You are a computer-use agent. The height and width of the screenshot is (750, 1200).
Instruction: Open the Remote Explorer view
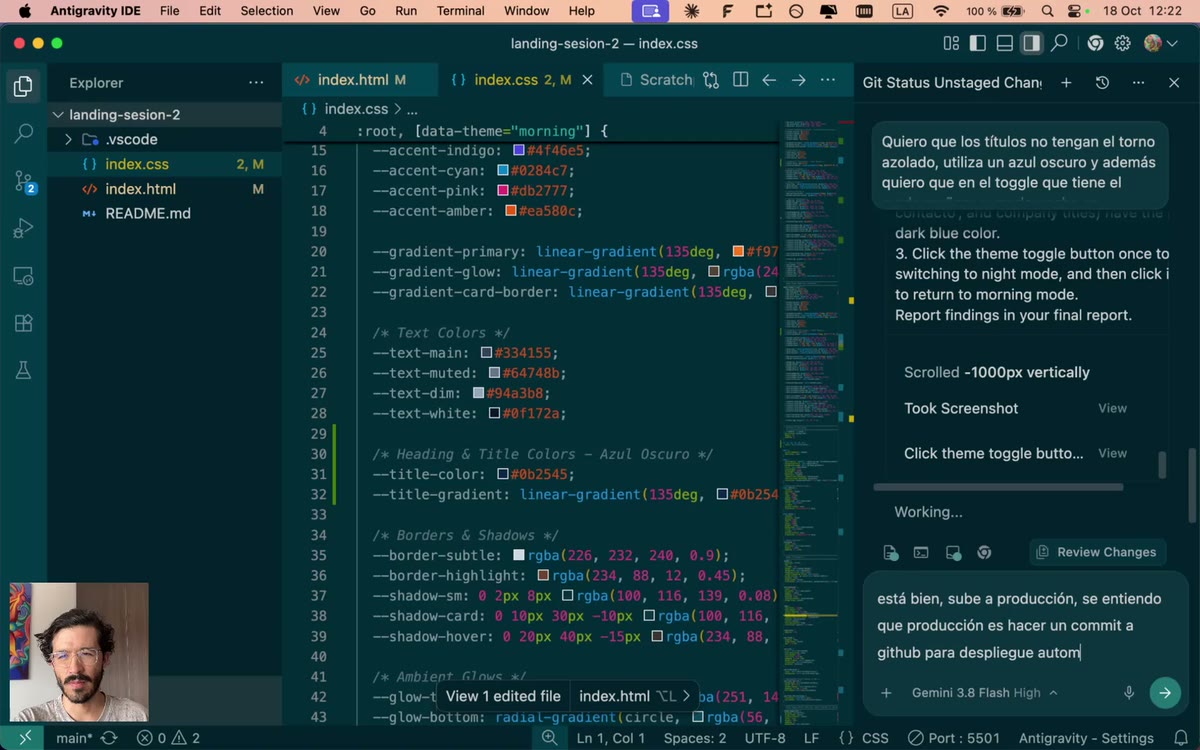pos(23,276)
